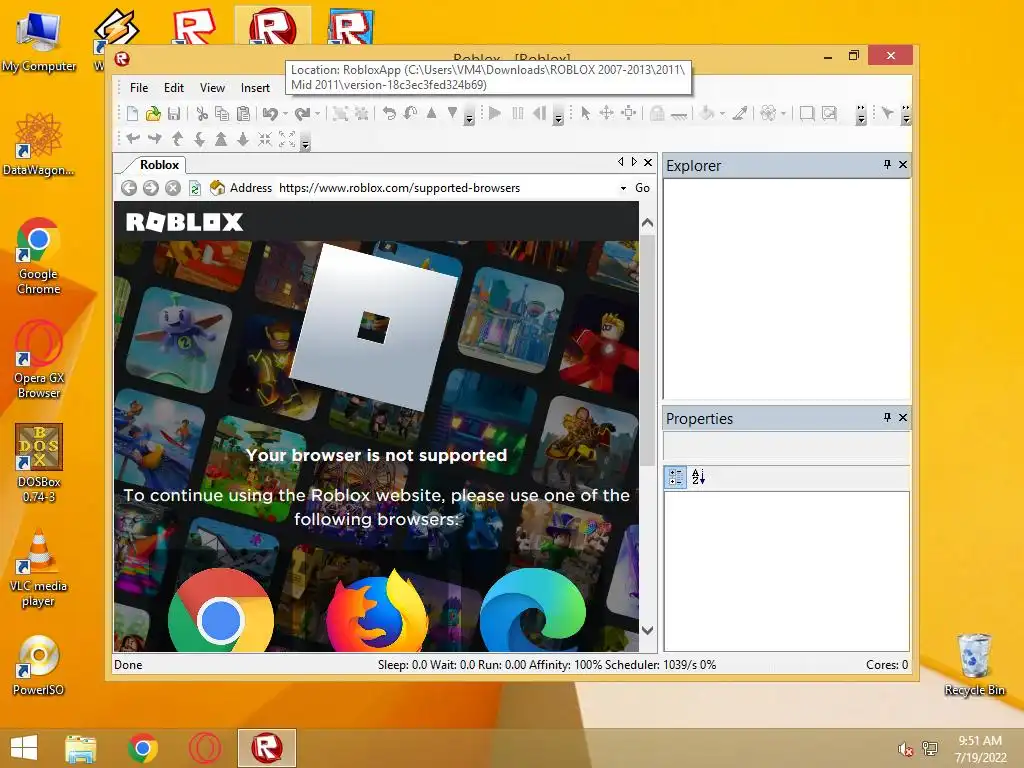Open the View menu

[212, 88]
